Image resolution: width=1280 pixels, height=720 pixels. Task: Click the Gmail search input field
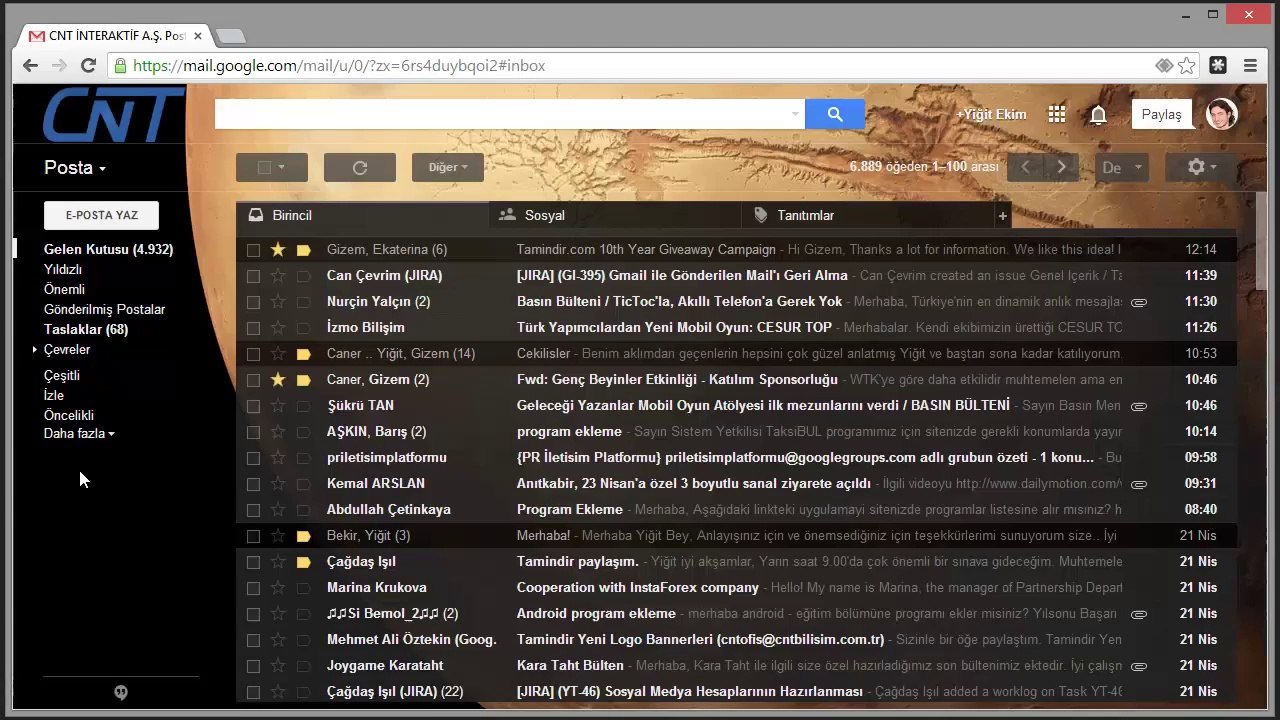click(501, 114)
